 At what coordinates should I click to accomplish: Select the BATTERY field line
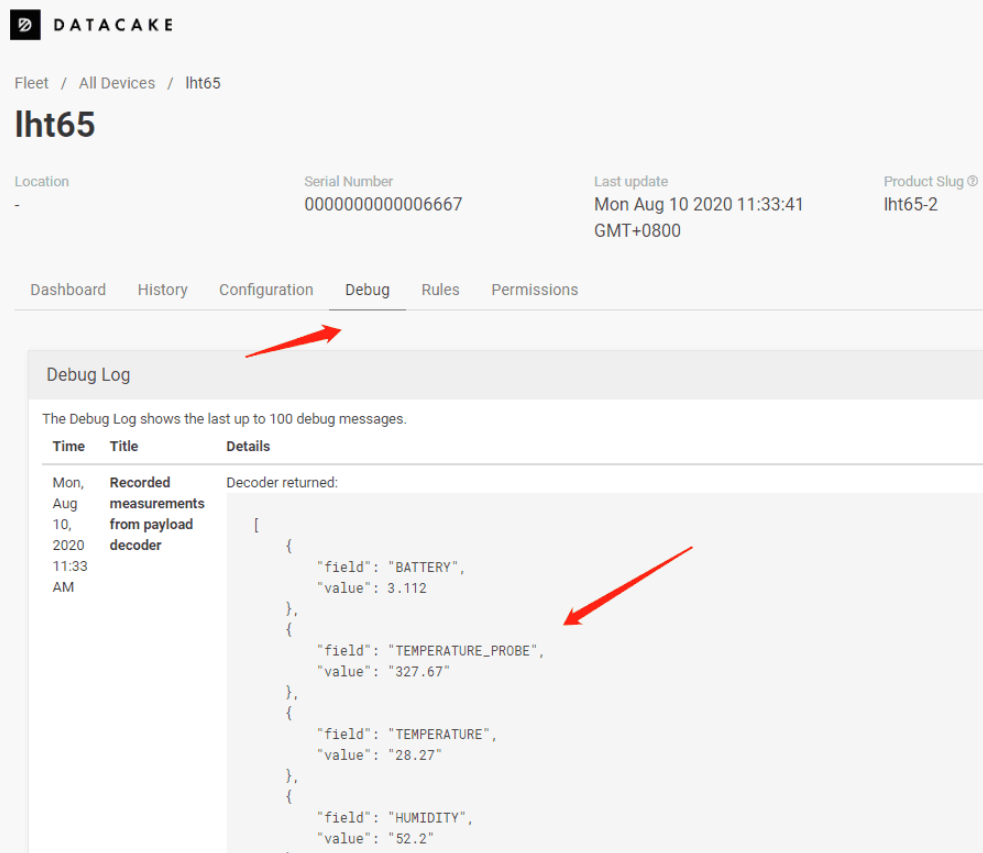click(x=391, y=567)
